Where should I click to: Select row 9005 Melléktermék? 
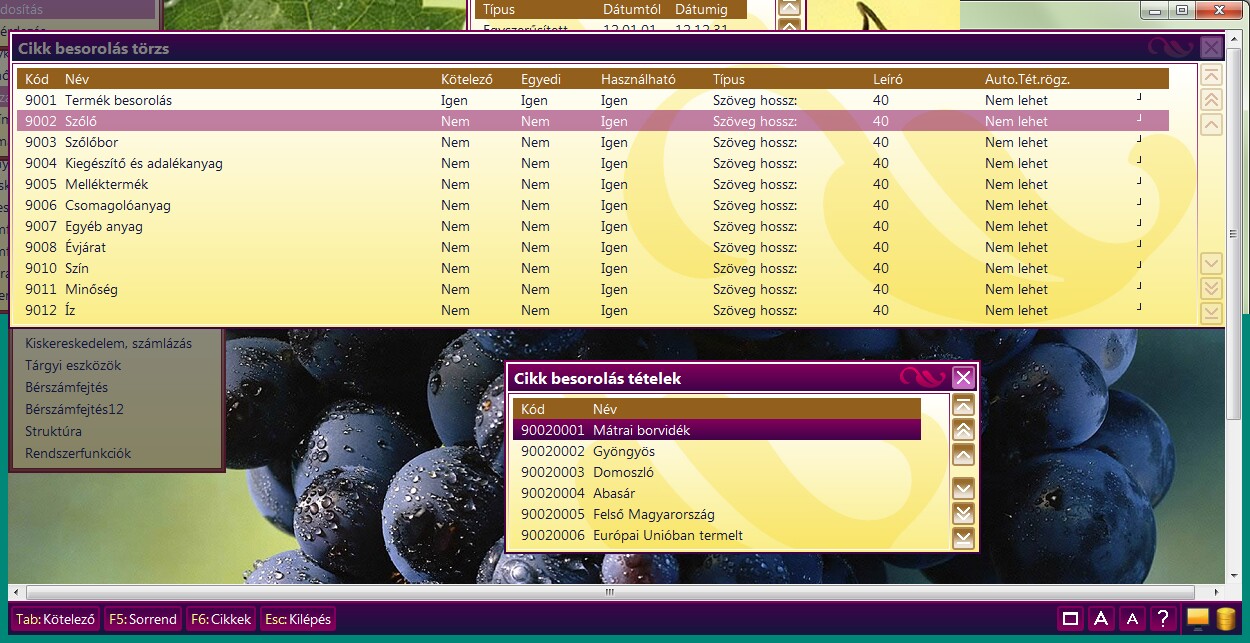592,184
